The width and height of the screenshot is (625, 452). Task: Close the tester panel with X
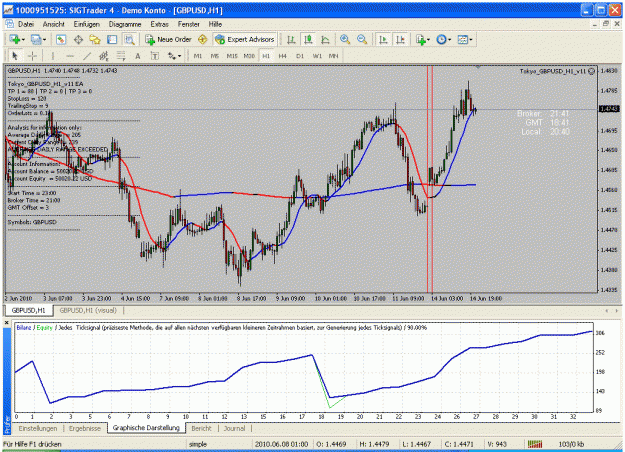coord(6,322)
